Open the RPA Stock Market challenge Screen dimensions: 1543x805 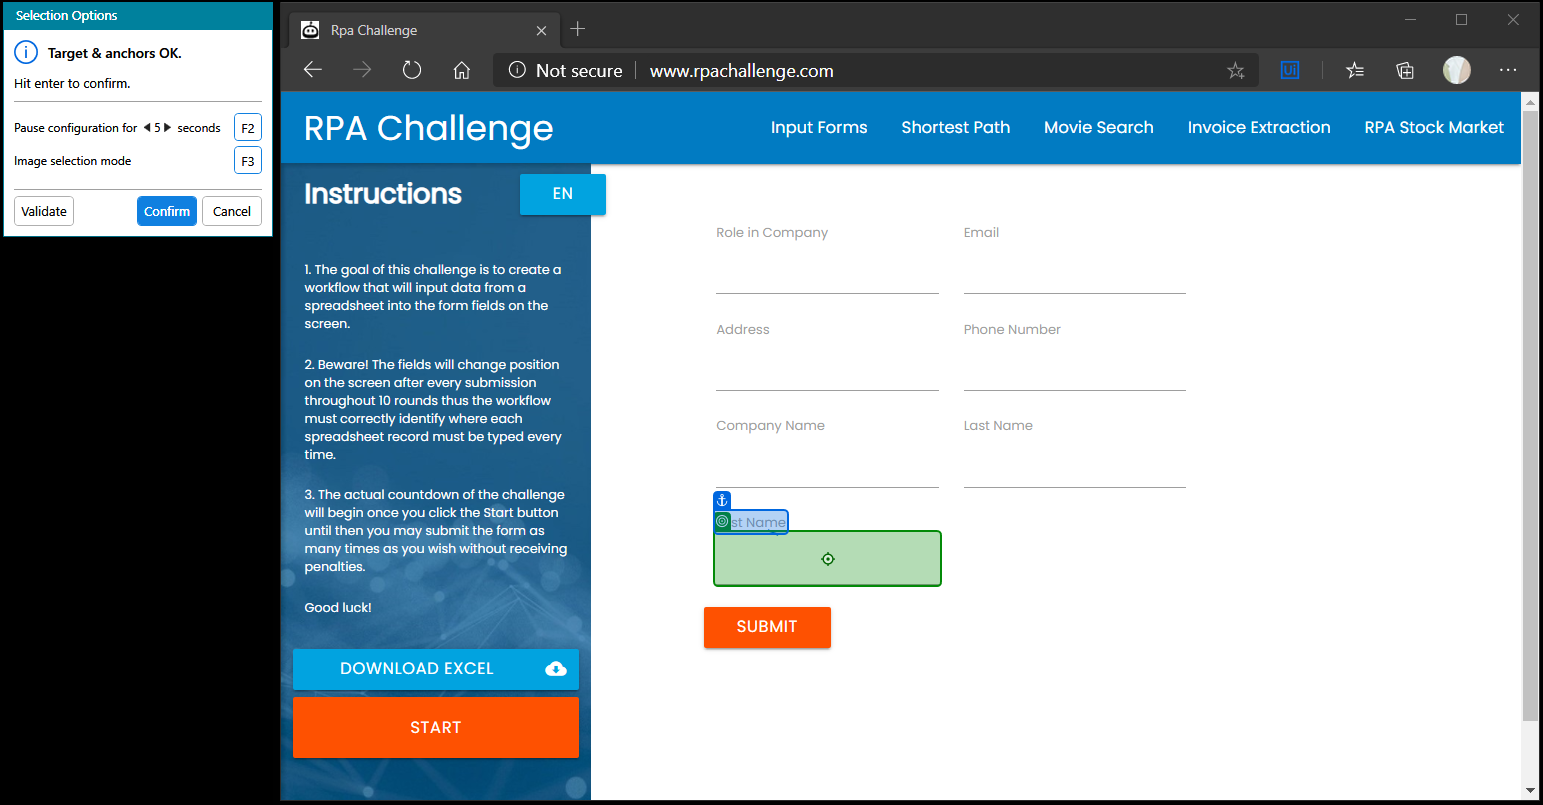1434,127
